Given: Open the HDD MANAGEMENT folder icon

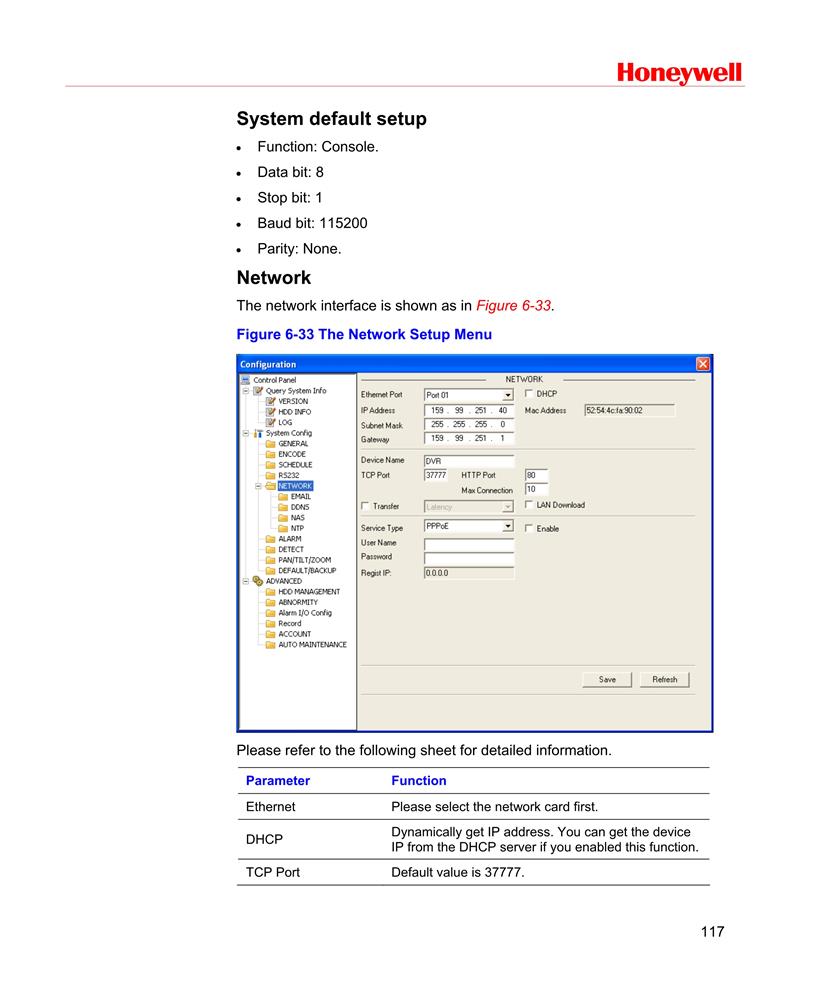Looking at the screenshot, I should pos(270,592).
